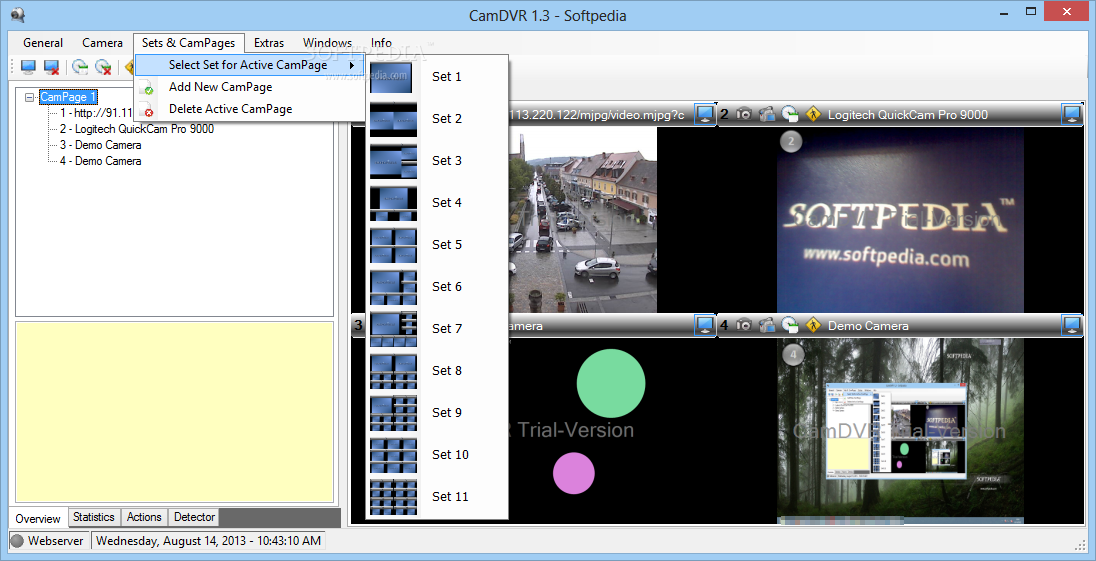Switch to the Actions tab
The height and width of the screenshot is (561, 1096).
coord(144,517)
